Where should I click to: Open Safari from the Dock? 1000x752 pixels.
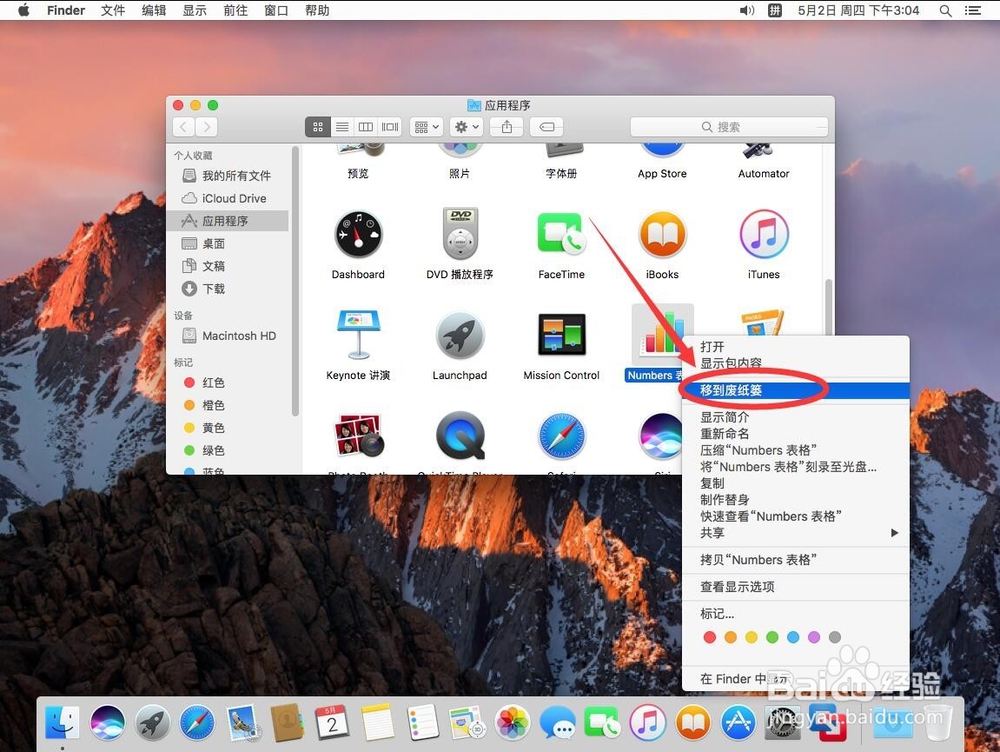[x=197, y=722]
